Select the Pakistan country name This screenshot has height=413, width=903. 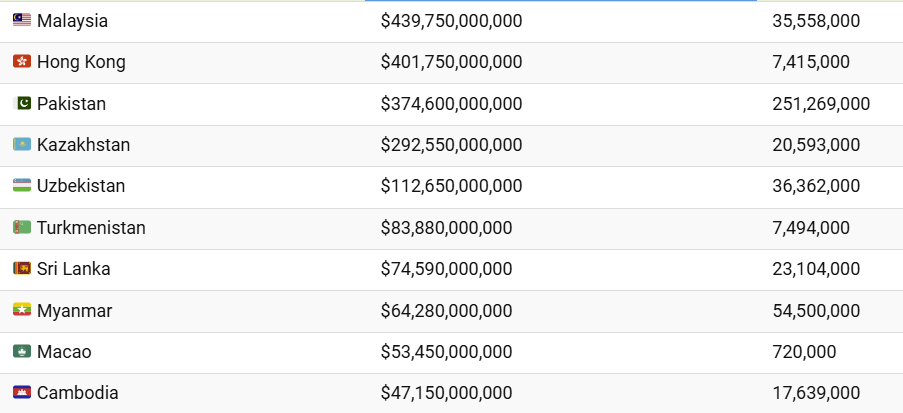pyautogui.click(x=71, y=104)
